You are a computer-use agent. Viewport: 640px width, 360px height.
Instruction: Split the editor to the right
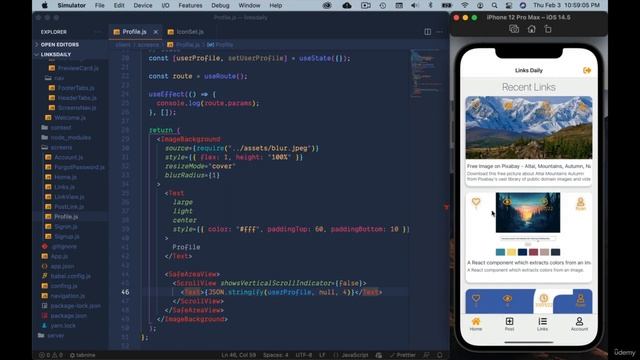point(427,31)
